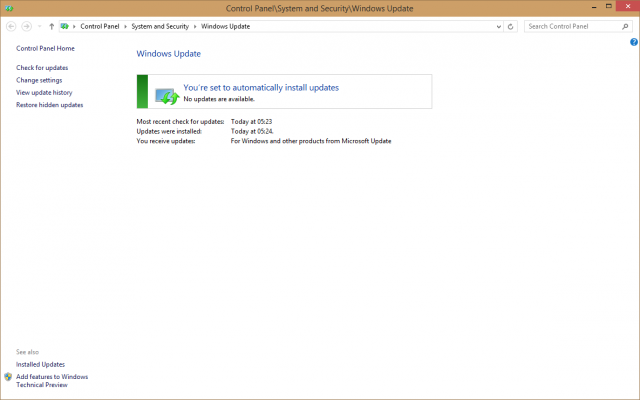640x400 pixels.
Task: Click Restore hidden updates
Action: tap(49, 105)
